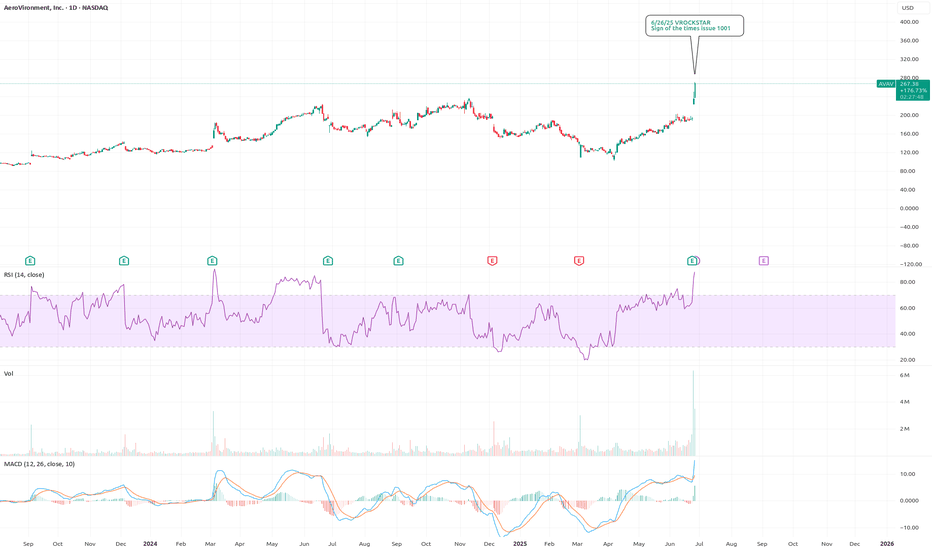The height and width of the screenshot is (550, 932).
Task: Click the 160.00 price axis label
Action: tap(909, 134)
